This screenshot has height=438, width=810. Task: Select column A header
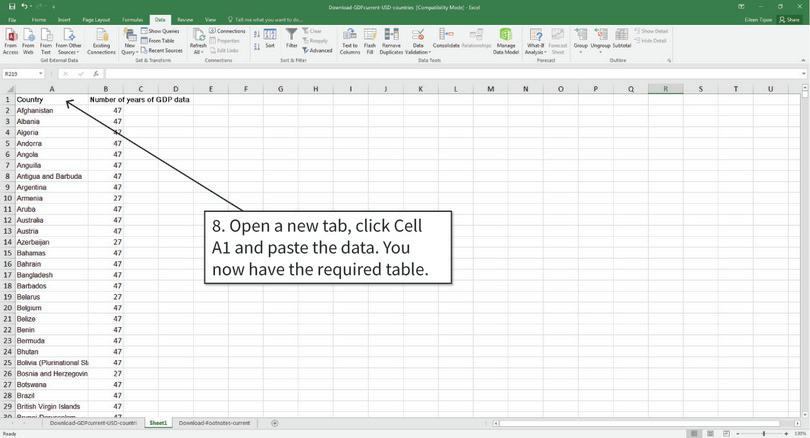tap(51, 89)
